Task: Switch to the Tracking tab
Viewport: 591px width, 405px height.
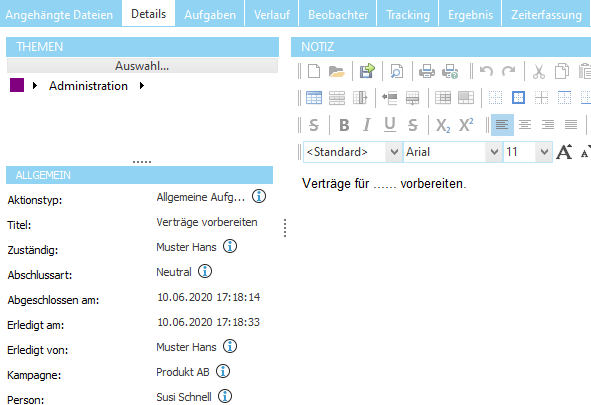Action: 408,14
